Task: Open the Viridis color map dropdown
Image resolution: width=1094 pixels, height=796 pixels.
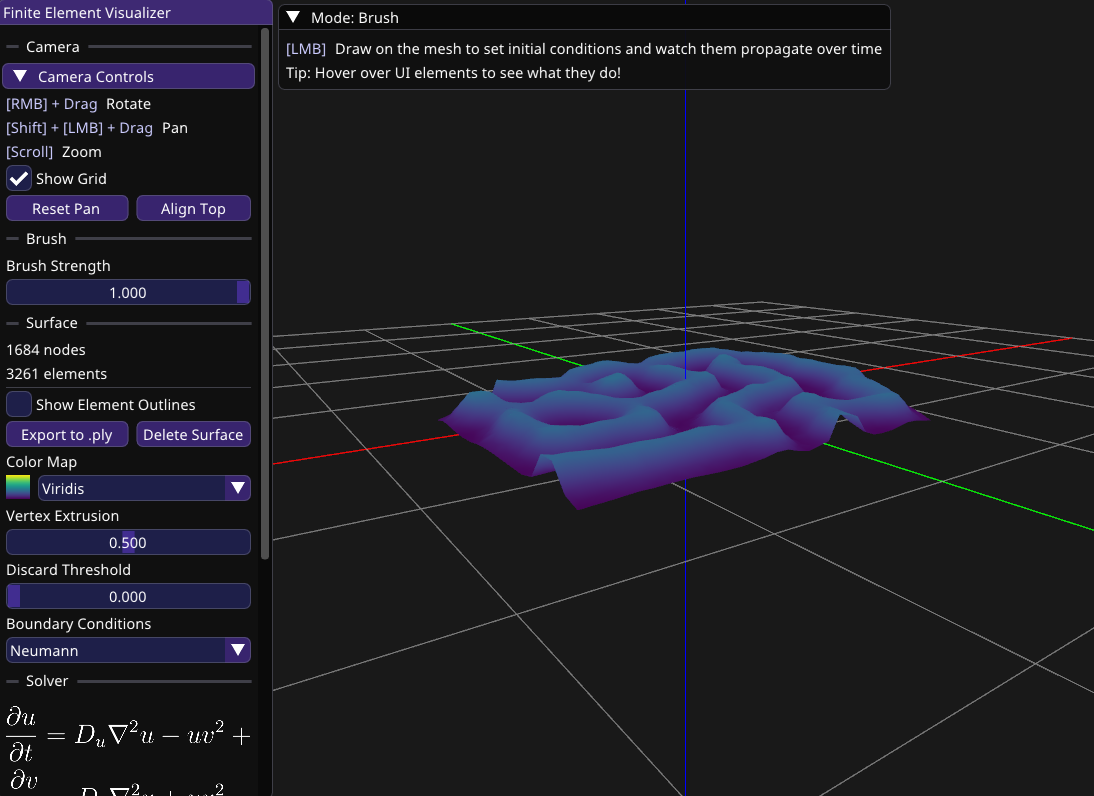Action: [132, 489]
